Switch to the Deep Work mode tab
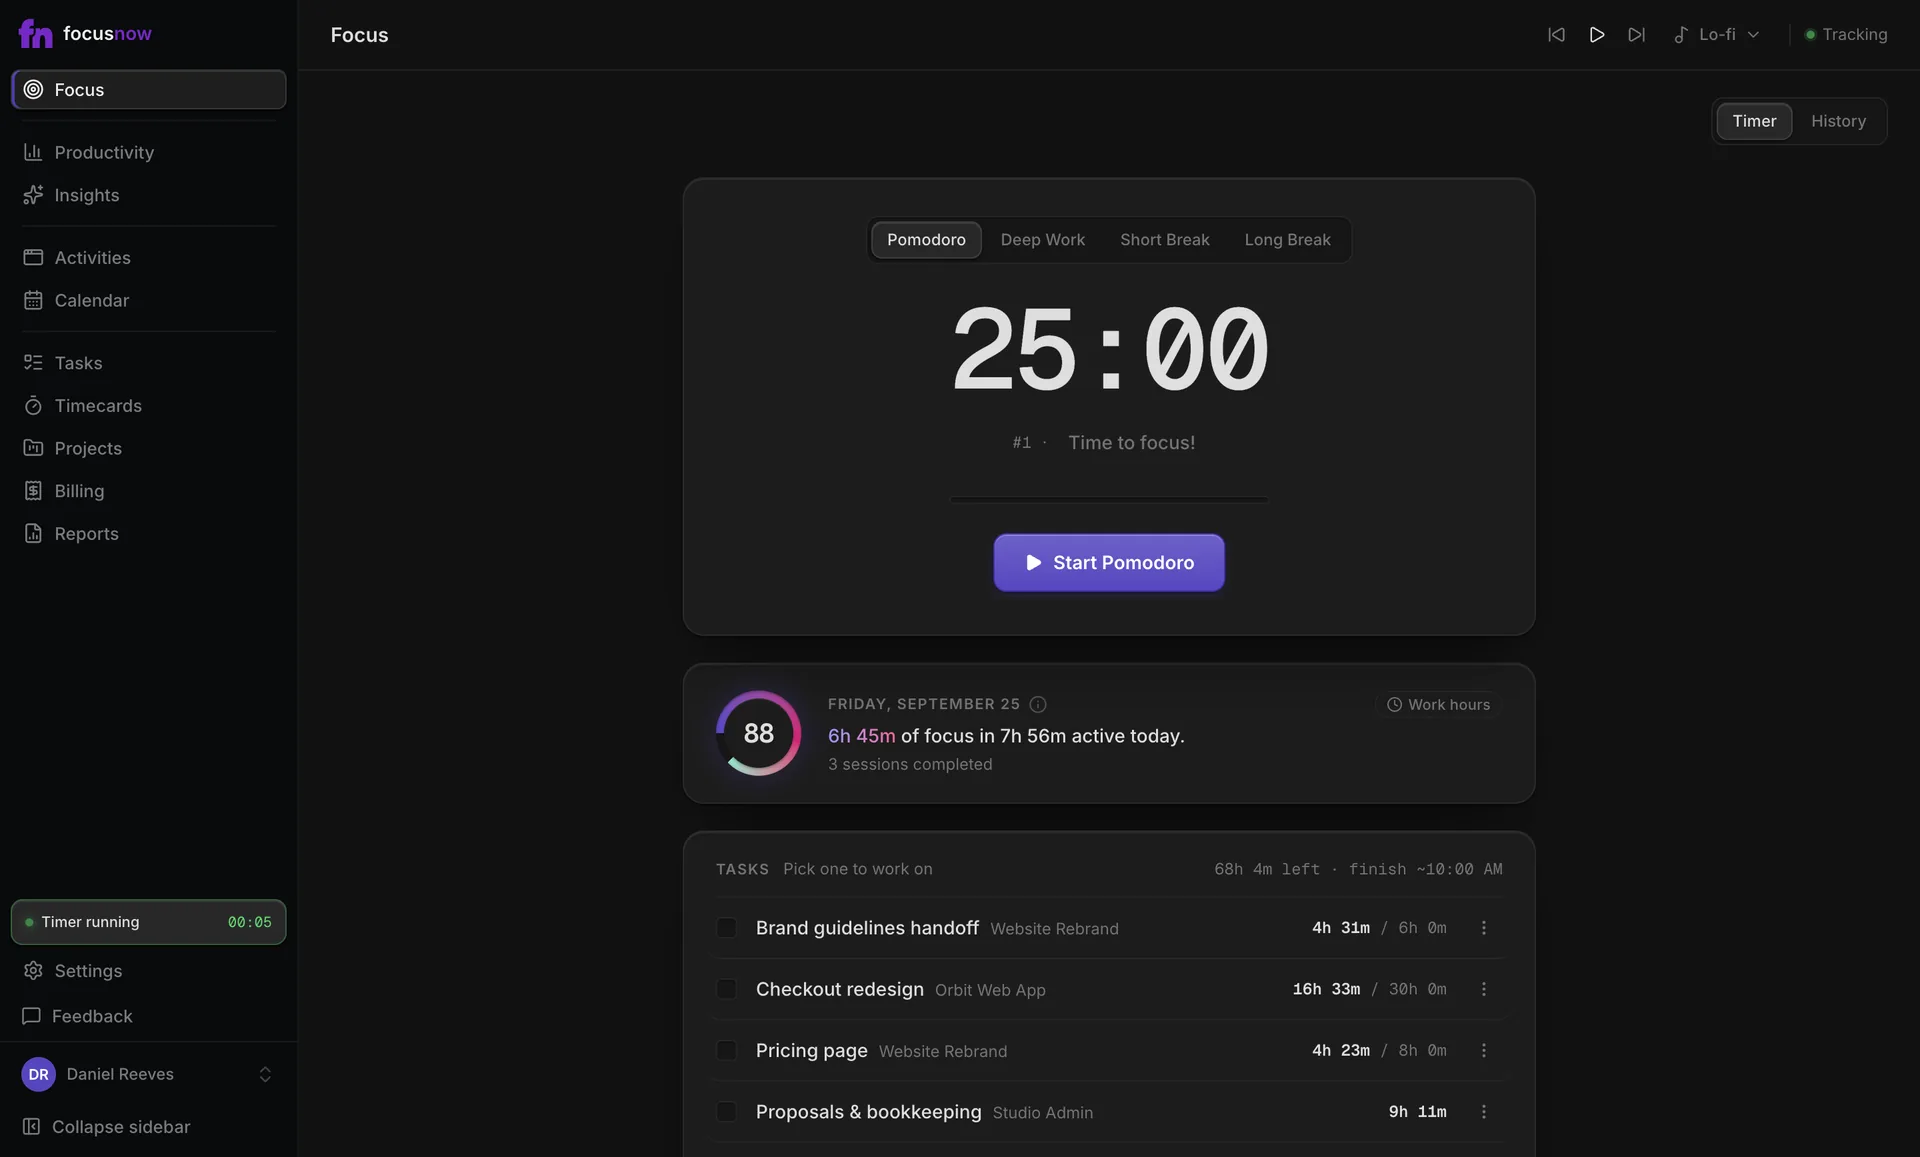This screenshot has width=1920, height=1157. (1042, 240)
